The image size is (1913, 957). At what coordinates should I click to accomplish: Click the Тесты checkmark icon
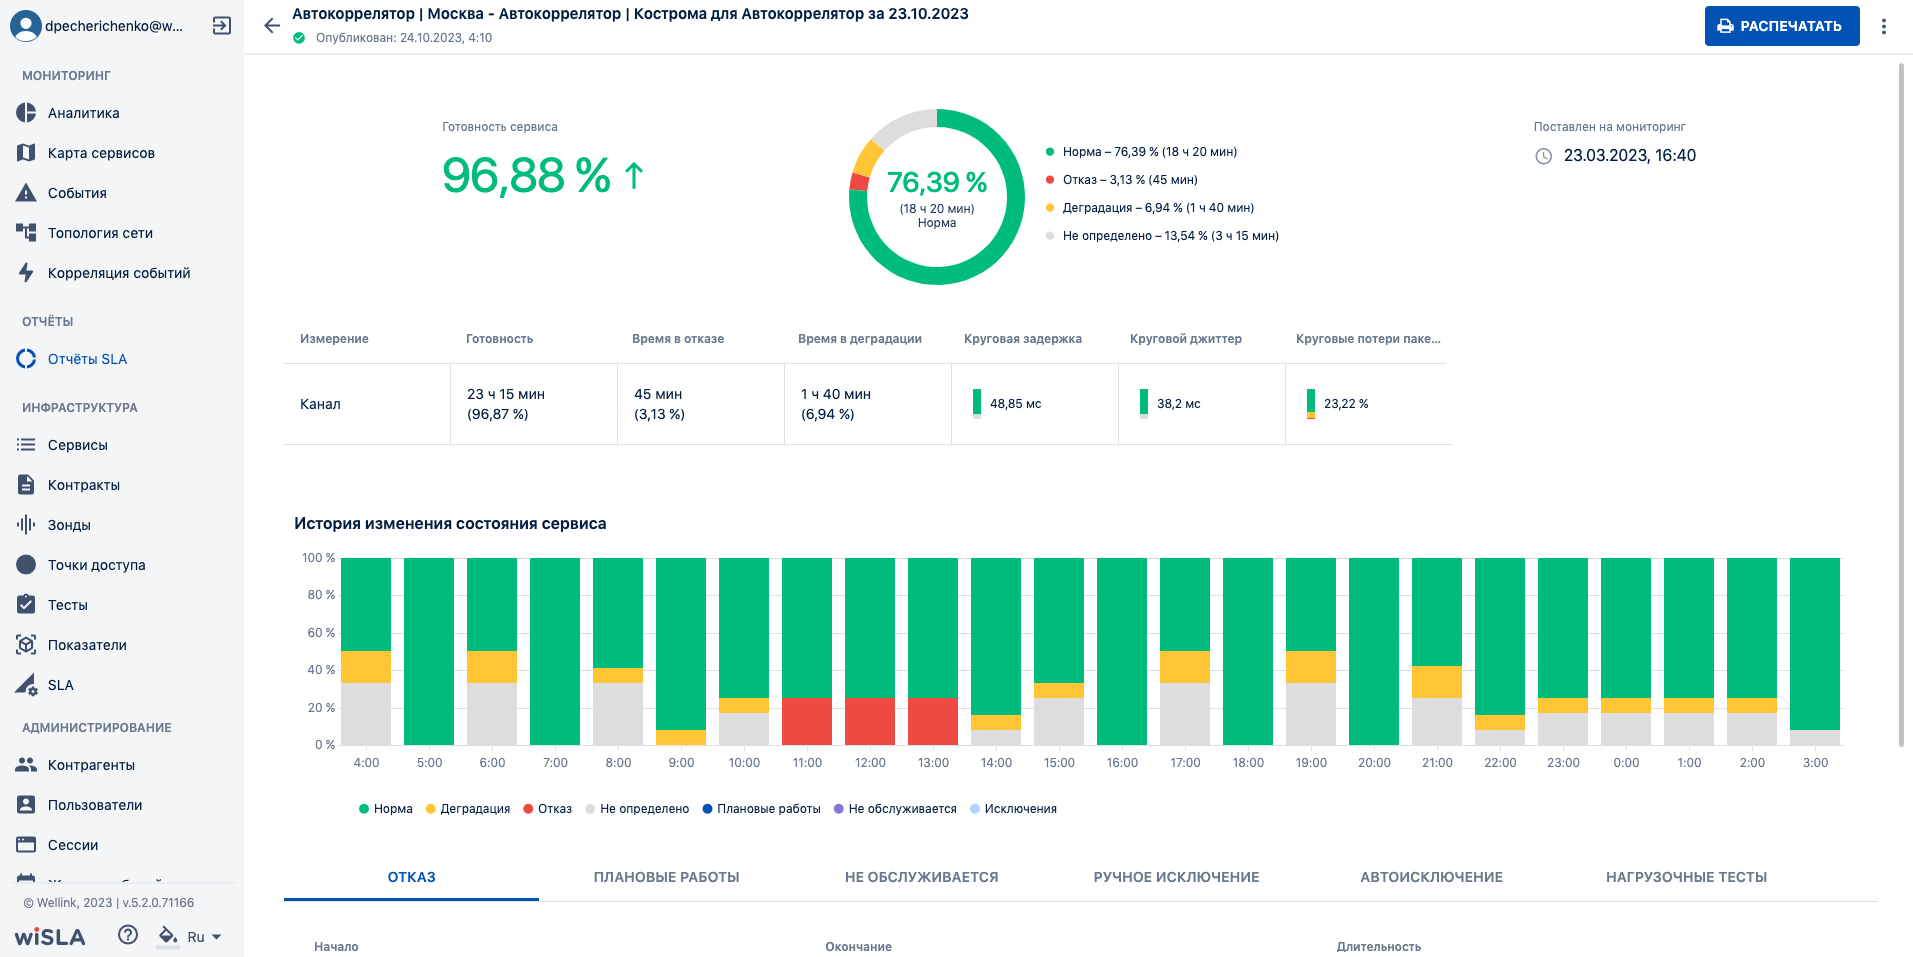26,605
